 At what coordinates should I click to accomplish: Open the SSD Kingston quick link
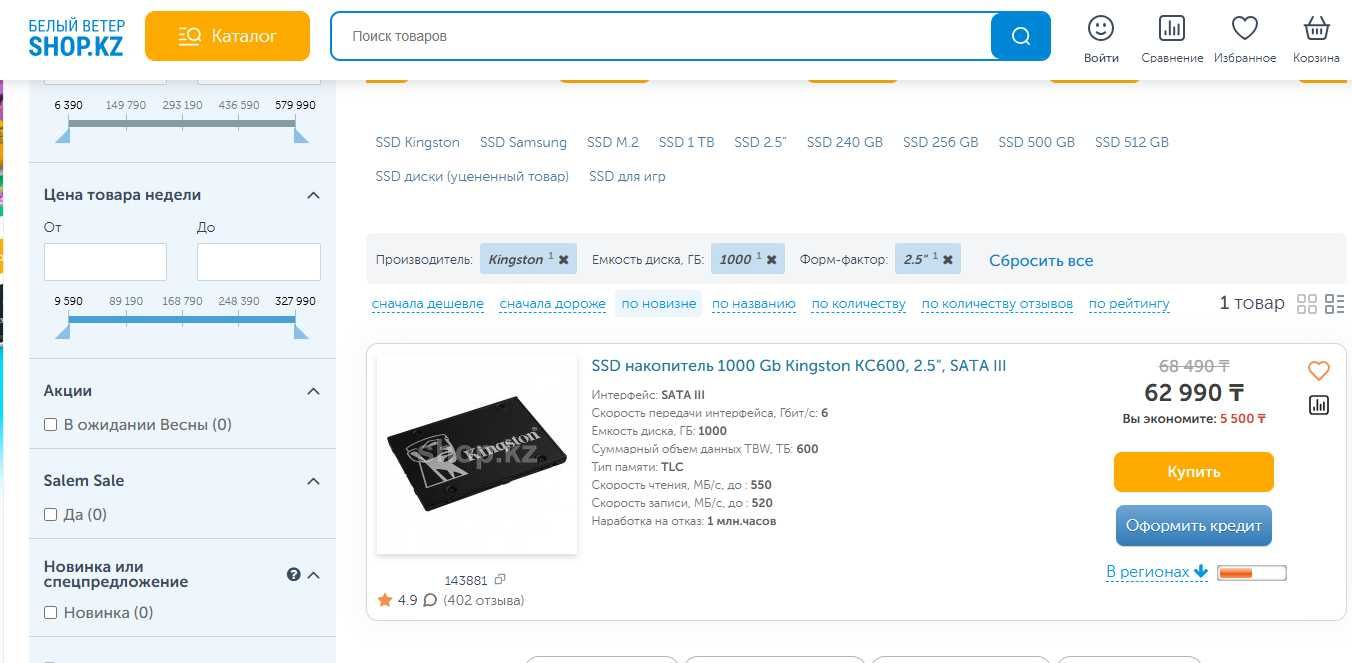coord(418,142)
